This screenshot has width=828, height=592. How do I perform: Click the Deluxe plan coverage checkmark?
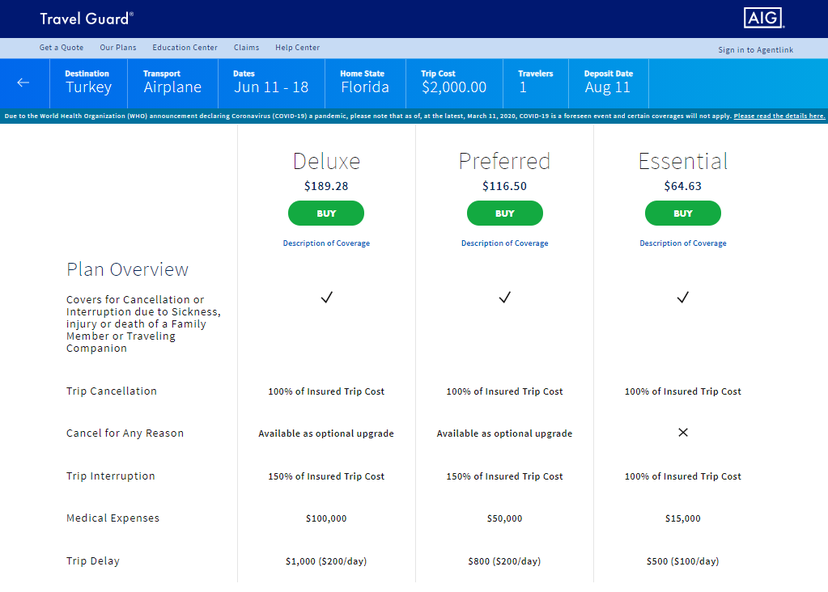coord(326,297)
